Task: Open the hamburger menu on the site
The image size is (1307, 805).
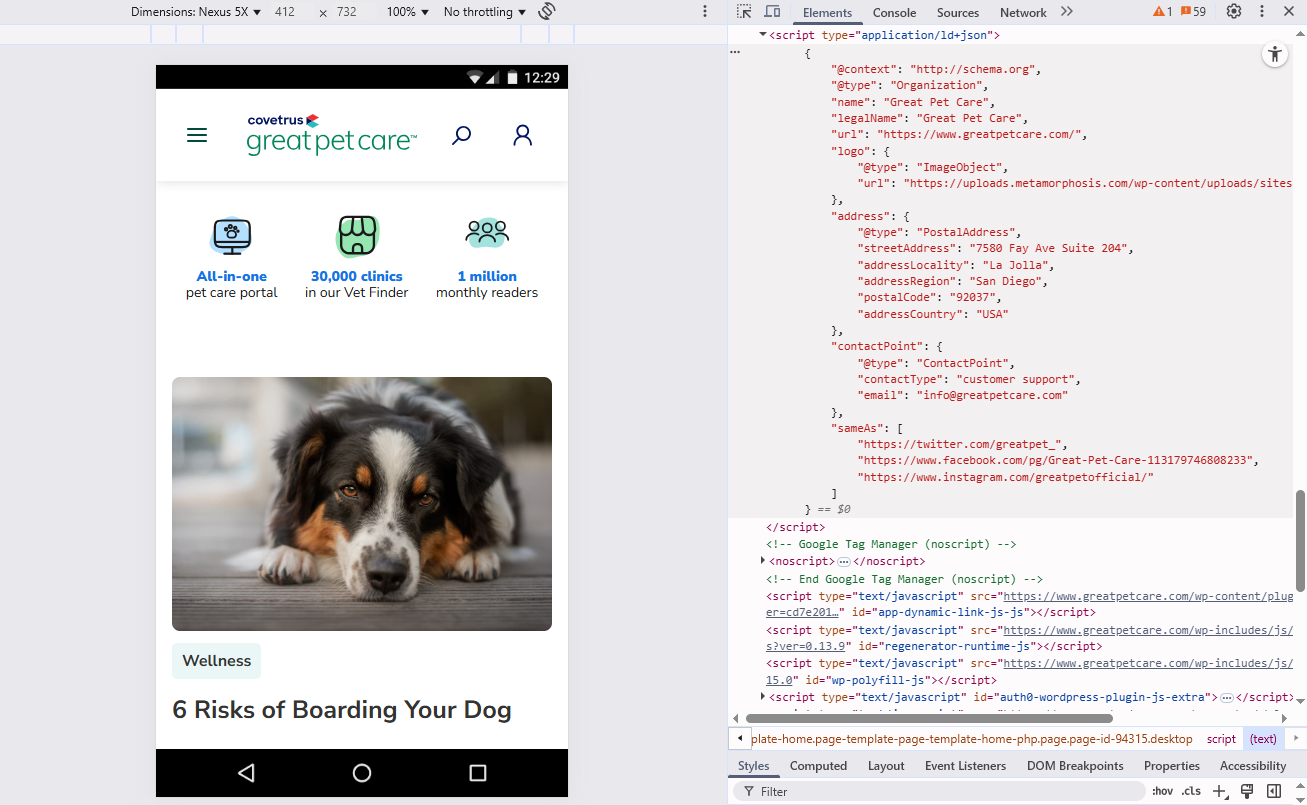Action: coord(197,135)
